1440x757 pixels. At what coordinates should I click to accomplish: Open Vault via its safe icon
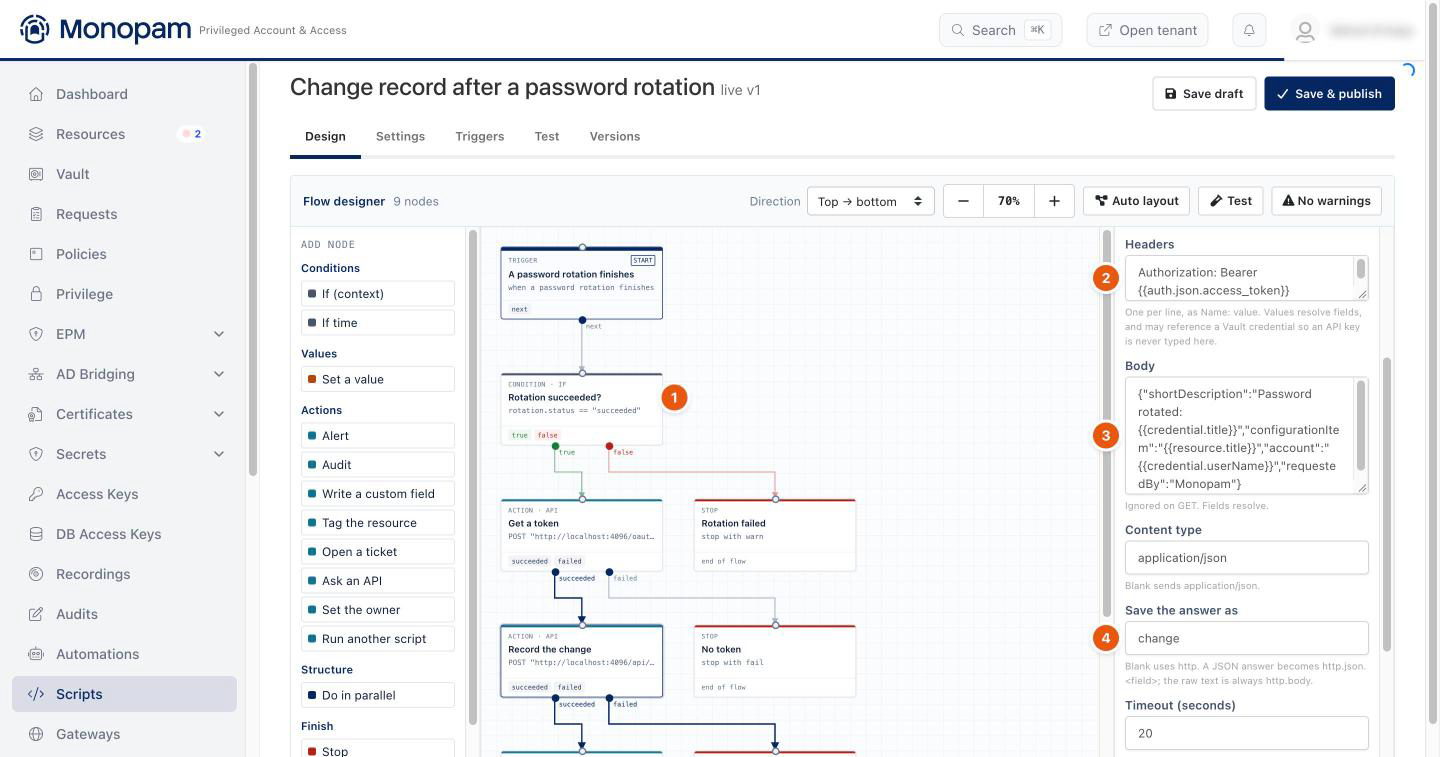[36, 174]
